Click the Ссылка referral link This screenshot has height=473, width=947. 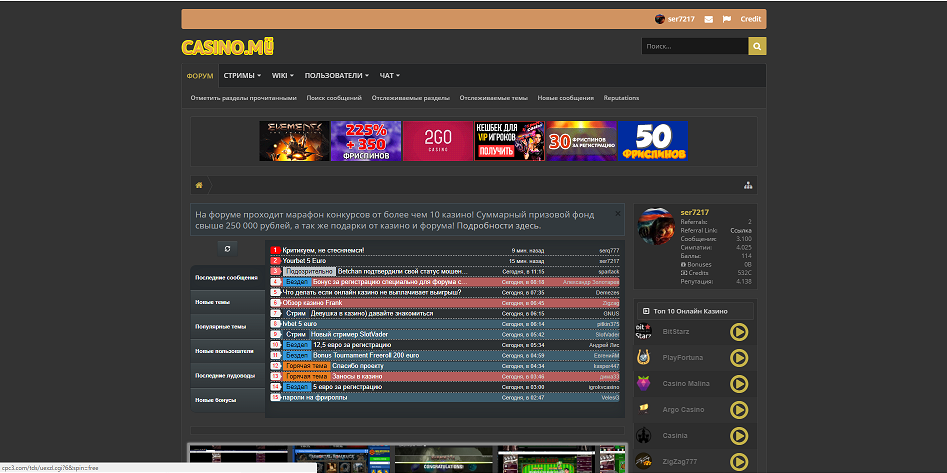tap(740, 231)
